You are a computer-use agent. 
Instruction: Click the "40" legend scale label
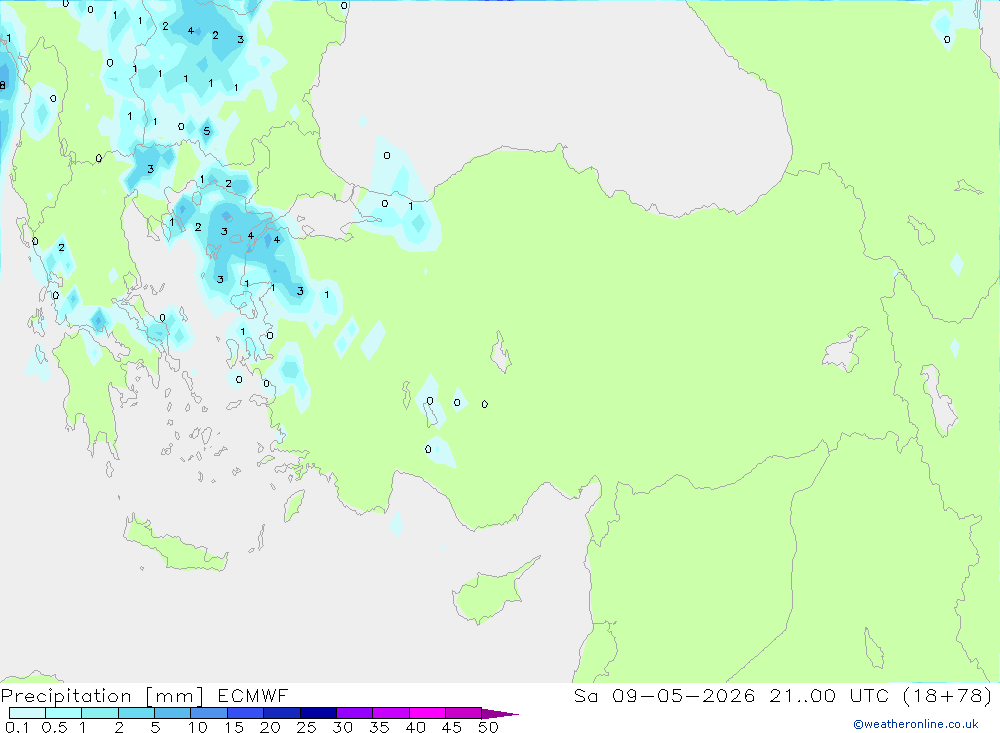[415, 727]
